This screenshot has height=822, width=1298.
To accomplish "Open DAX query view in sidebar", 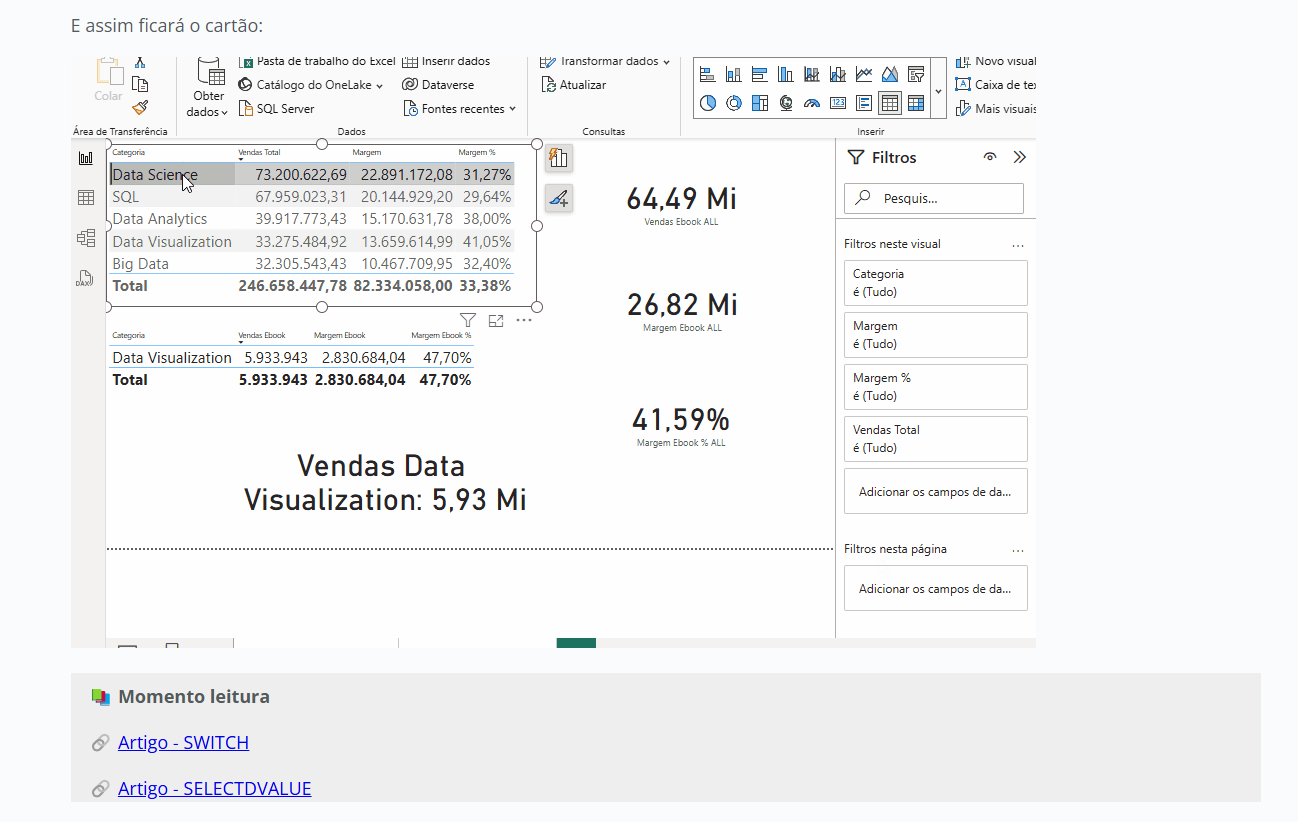I will pos(86,279).
